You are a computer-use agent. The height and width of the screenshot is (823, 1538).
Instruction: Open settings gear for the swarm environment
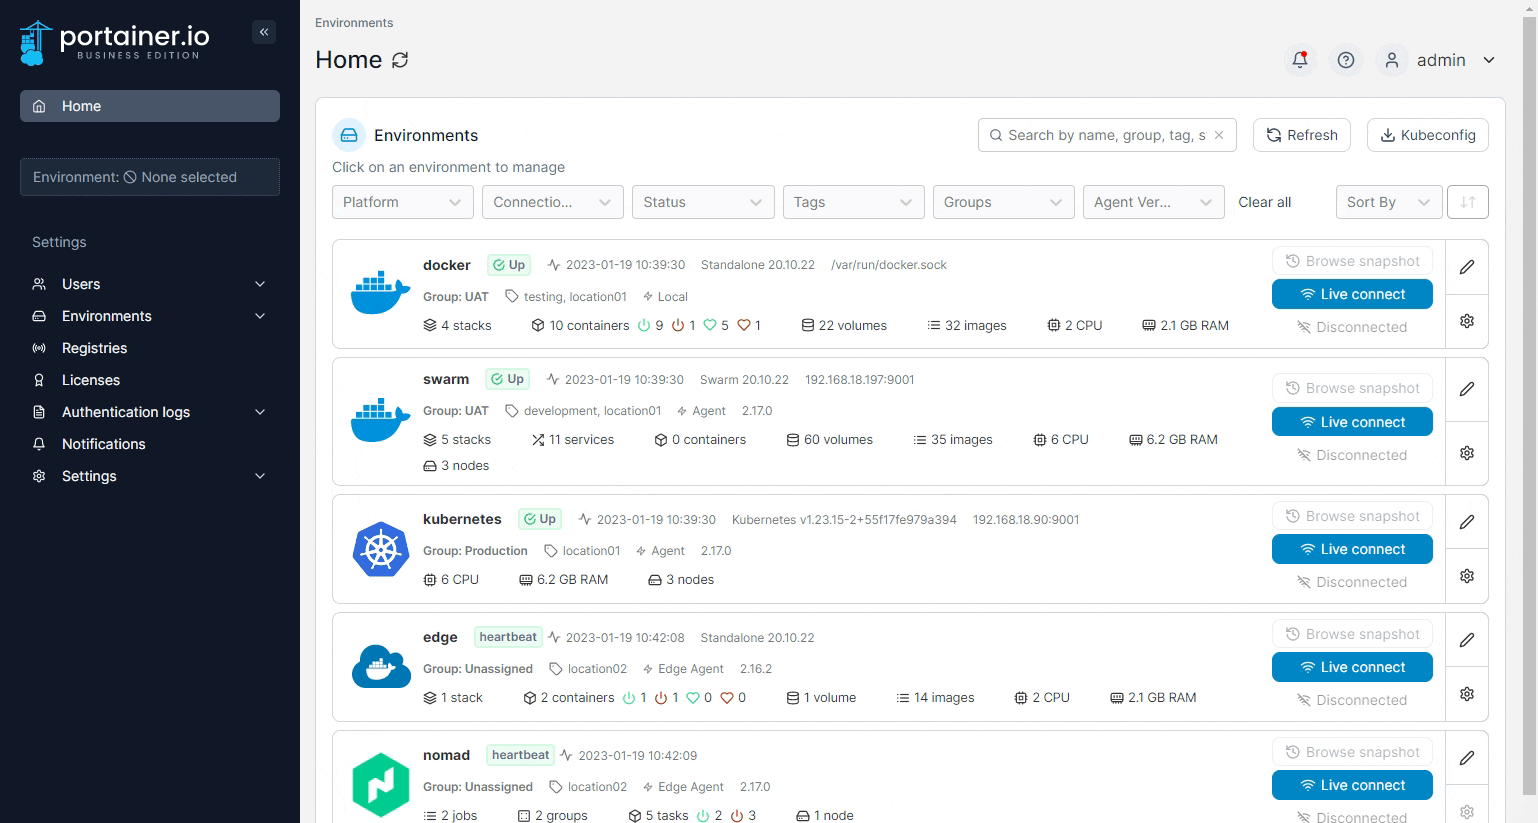(1466, 452)
